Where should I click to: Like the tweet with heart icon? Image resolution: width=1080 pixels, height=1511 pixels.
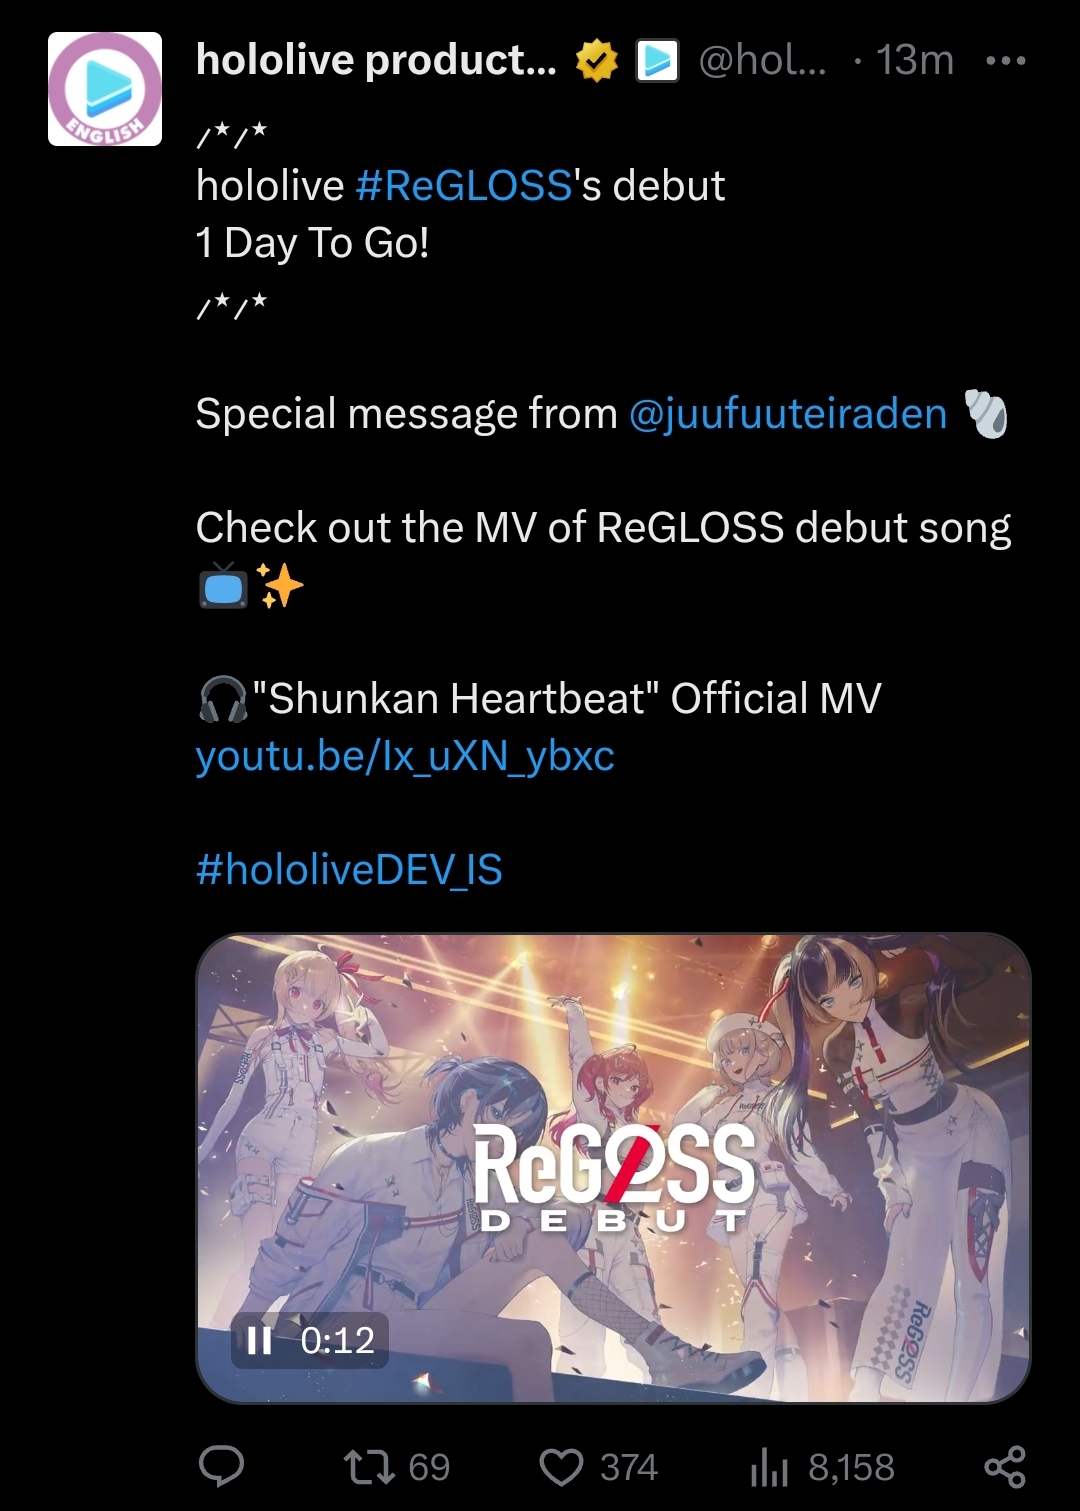point(561,1467)
